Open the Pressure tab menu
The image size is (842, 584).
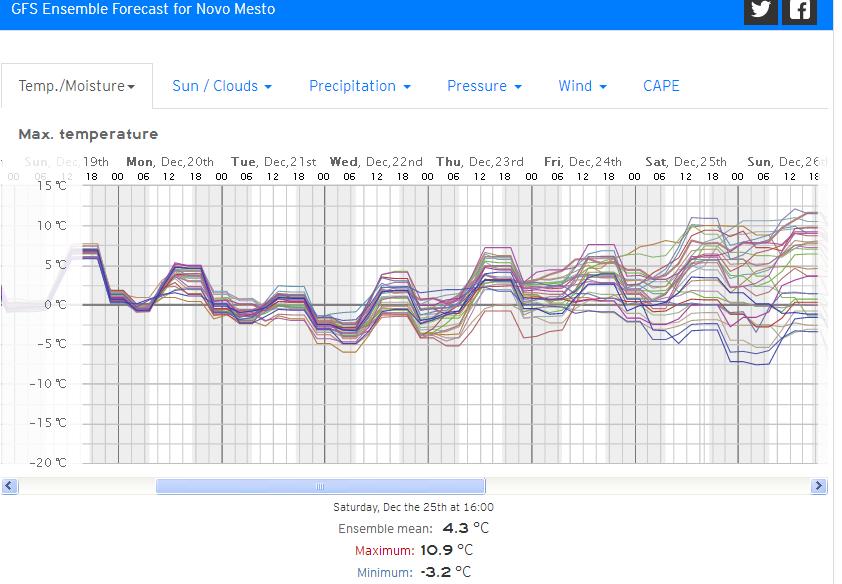click(484, 86)
